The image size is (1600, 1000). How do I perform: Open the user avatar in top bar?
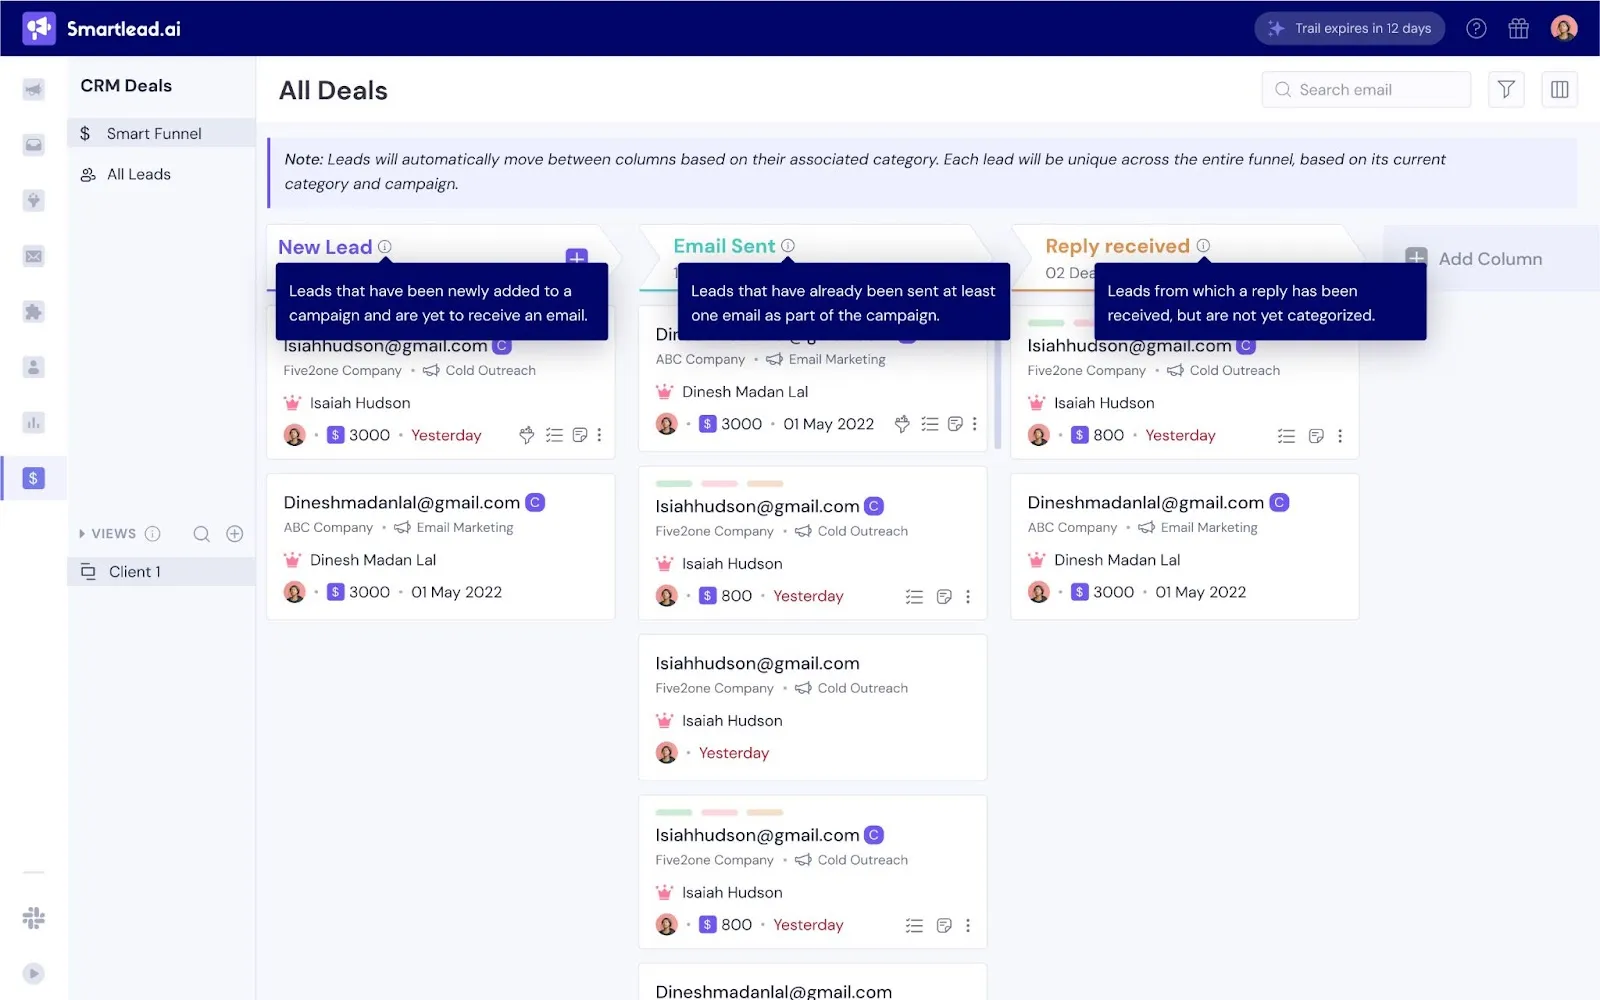click(x=1564, y=28)
